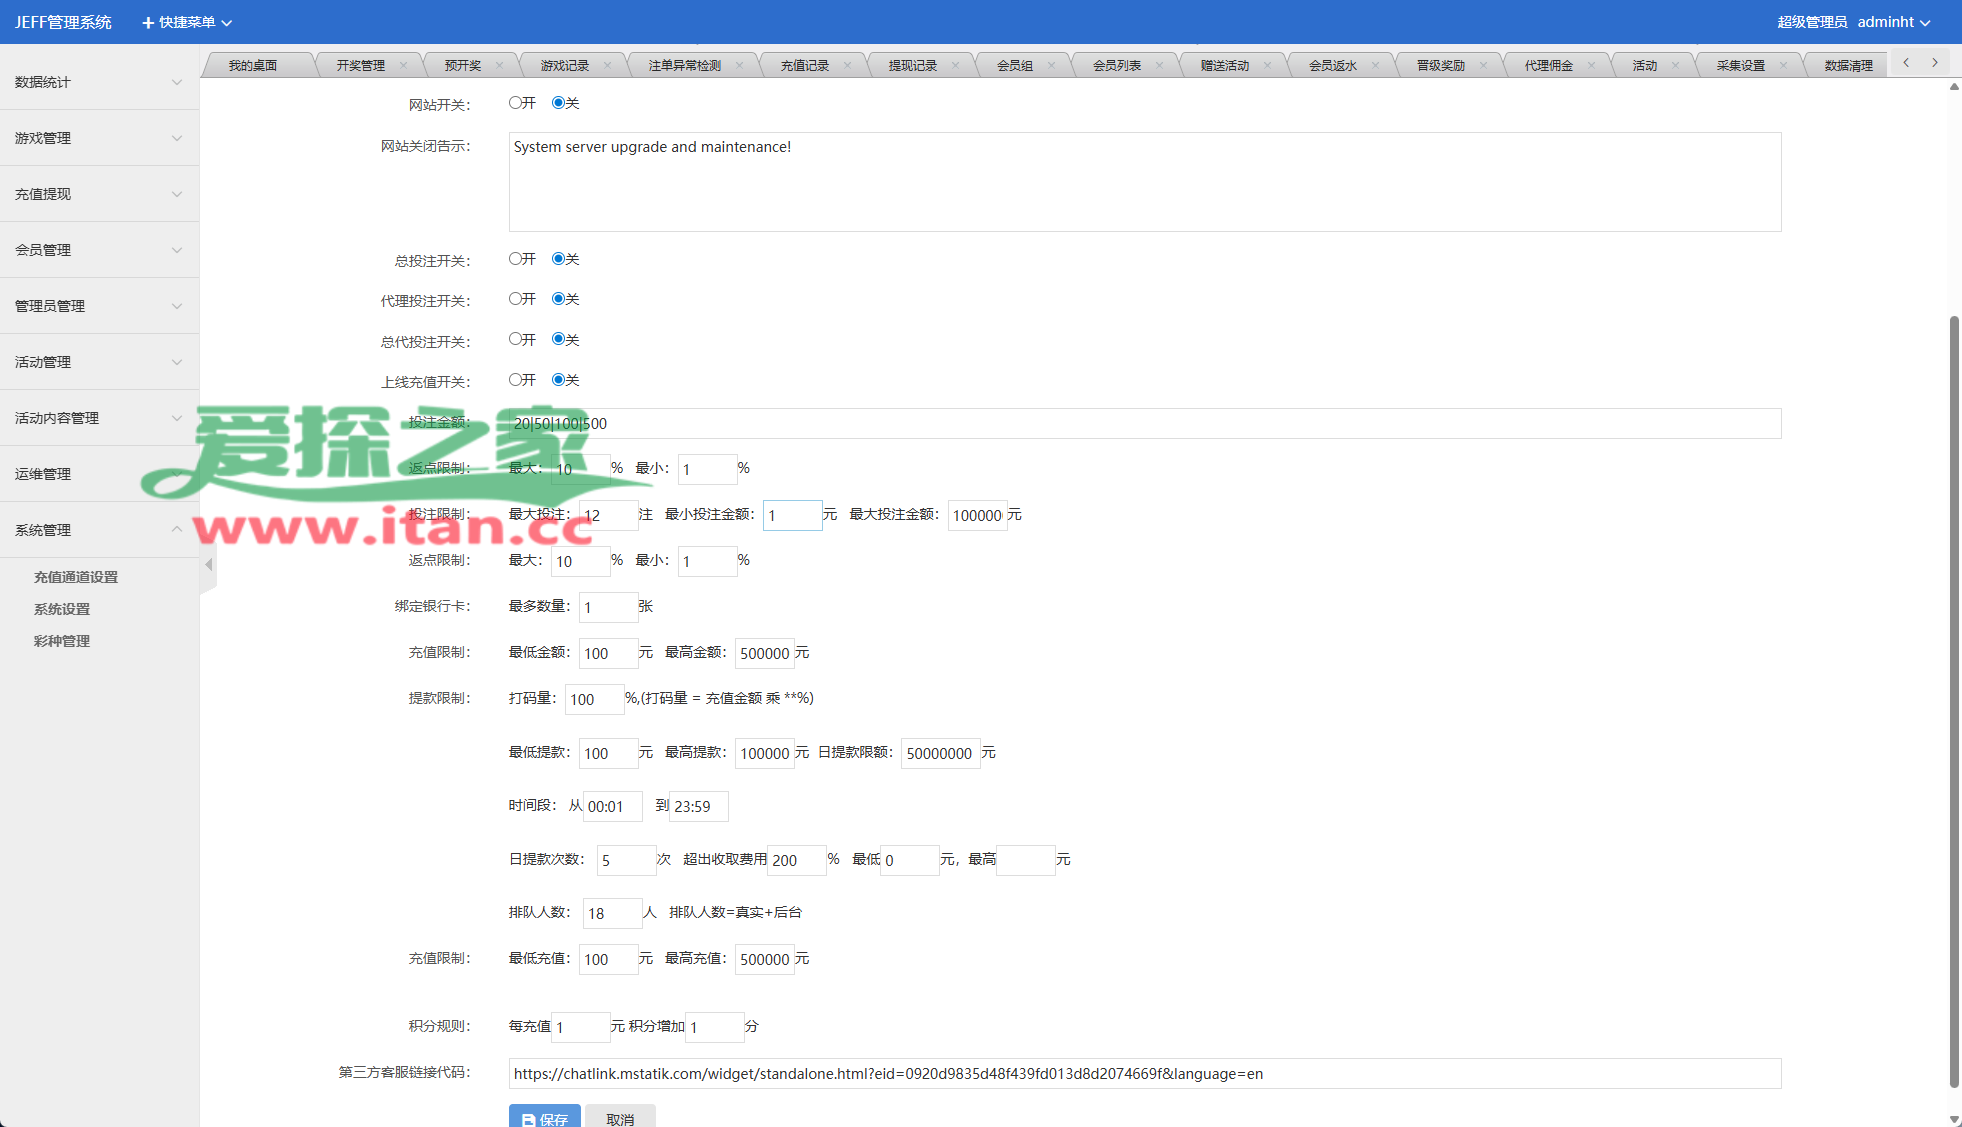Turn 总投注开关 on (开)
Image resolution: width=1962 pixels, height=1127 pixels.
515,258
